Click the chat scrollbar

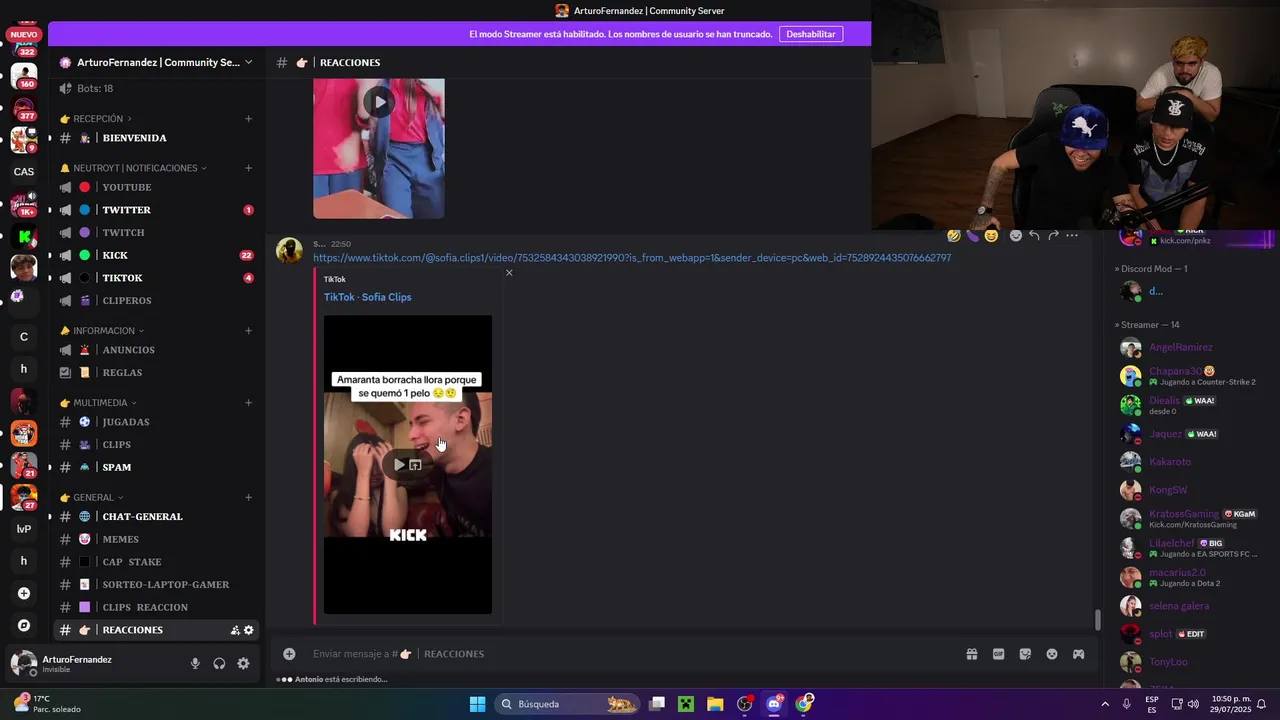[x=1097, y=620]
